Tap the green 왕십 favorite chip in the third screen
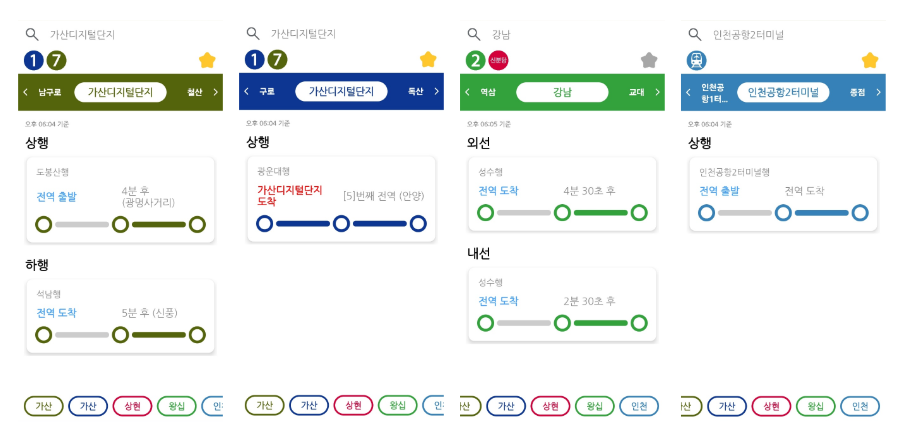Viewport: 897px width, 432px height. [595, 406]
